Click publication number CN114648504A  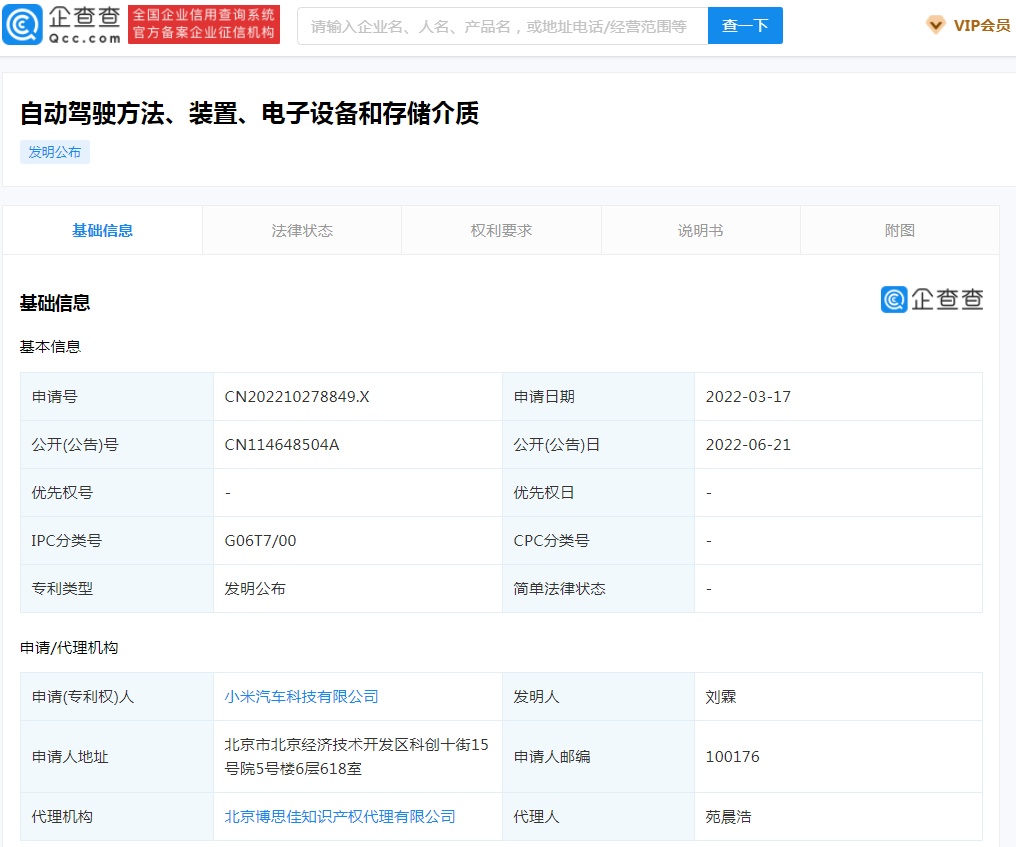click(282, 445)
